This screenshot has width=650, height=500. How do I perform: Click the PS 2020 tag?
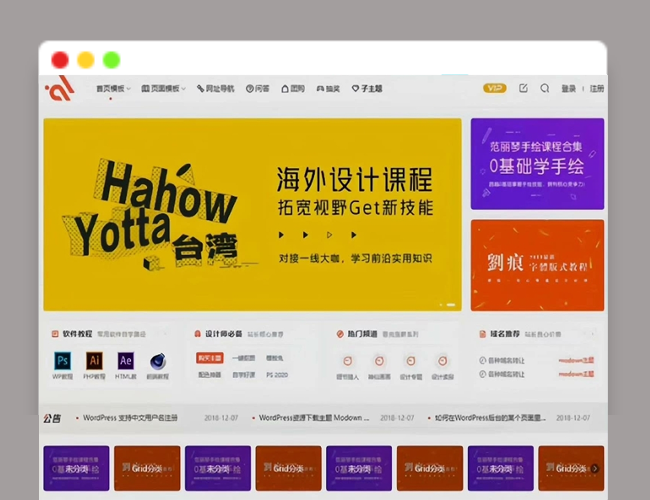pyautogui.click(x=277, y=375)
